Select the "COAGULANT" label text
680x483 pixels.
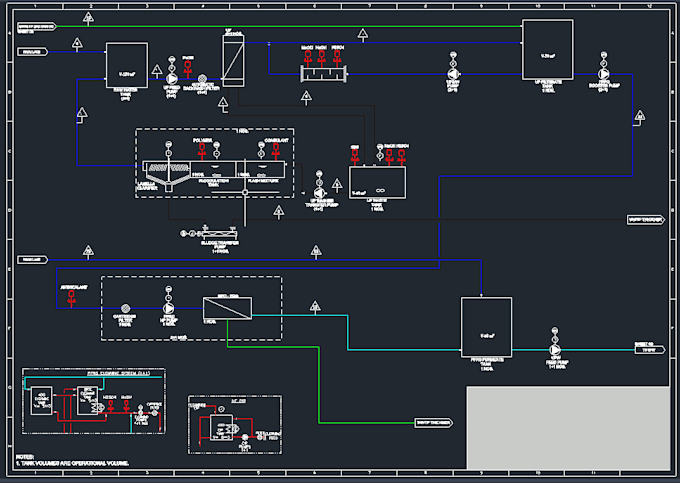coord(276,140)
